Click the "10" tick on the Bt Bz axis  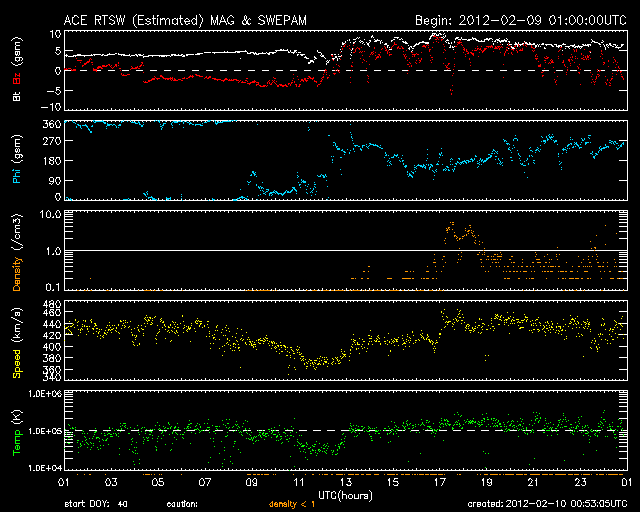coord(56,34)
